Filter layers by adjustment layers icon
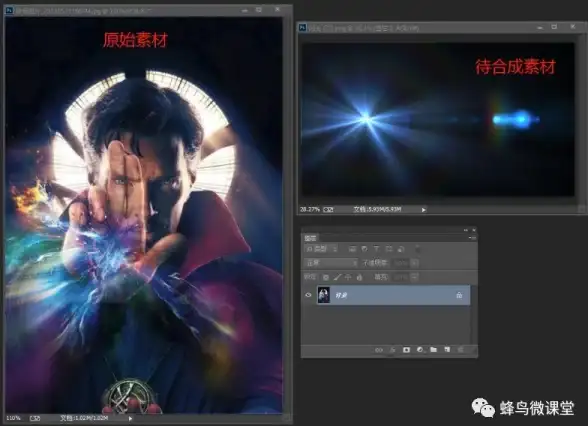The width and height of the screenshot is (588, 426). 364,249
